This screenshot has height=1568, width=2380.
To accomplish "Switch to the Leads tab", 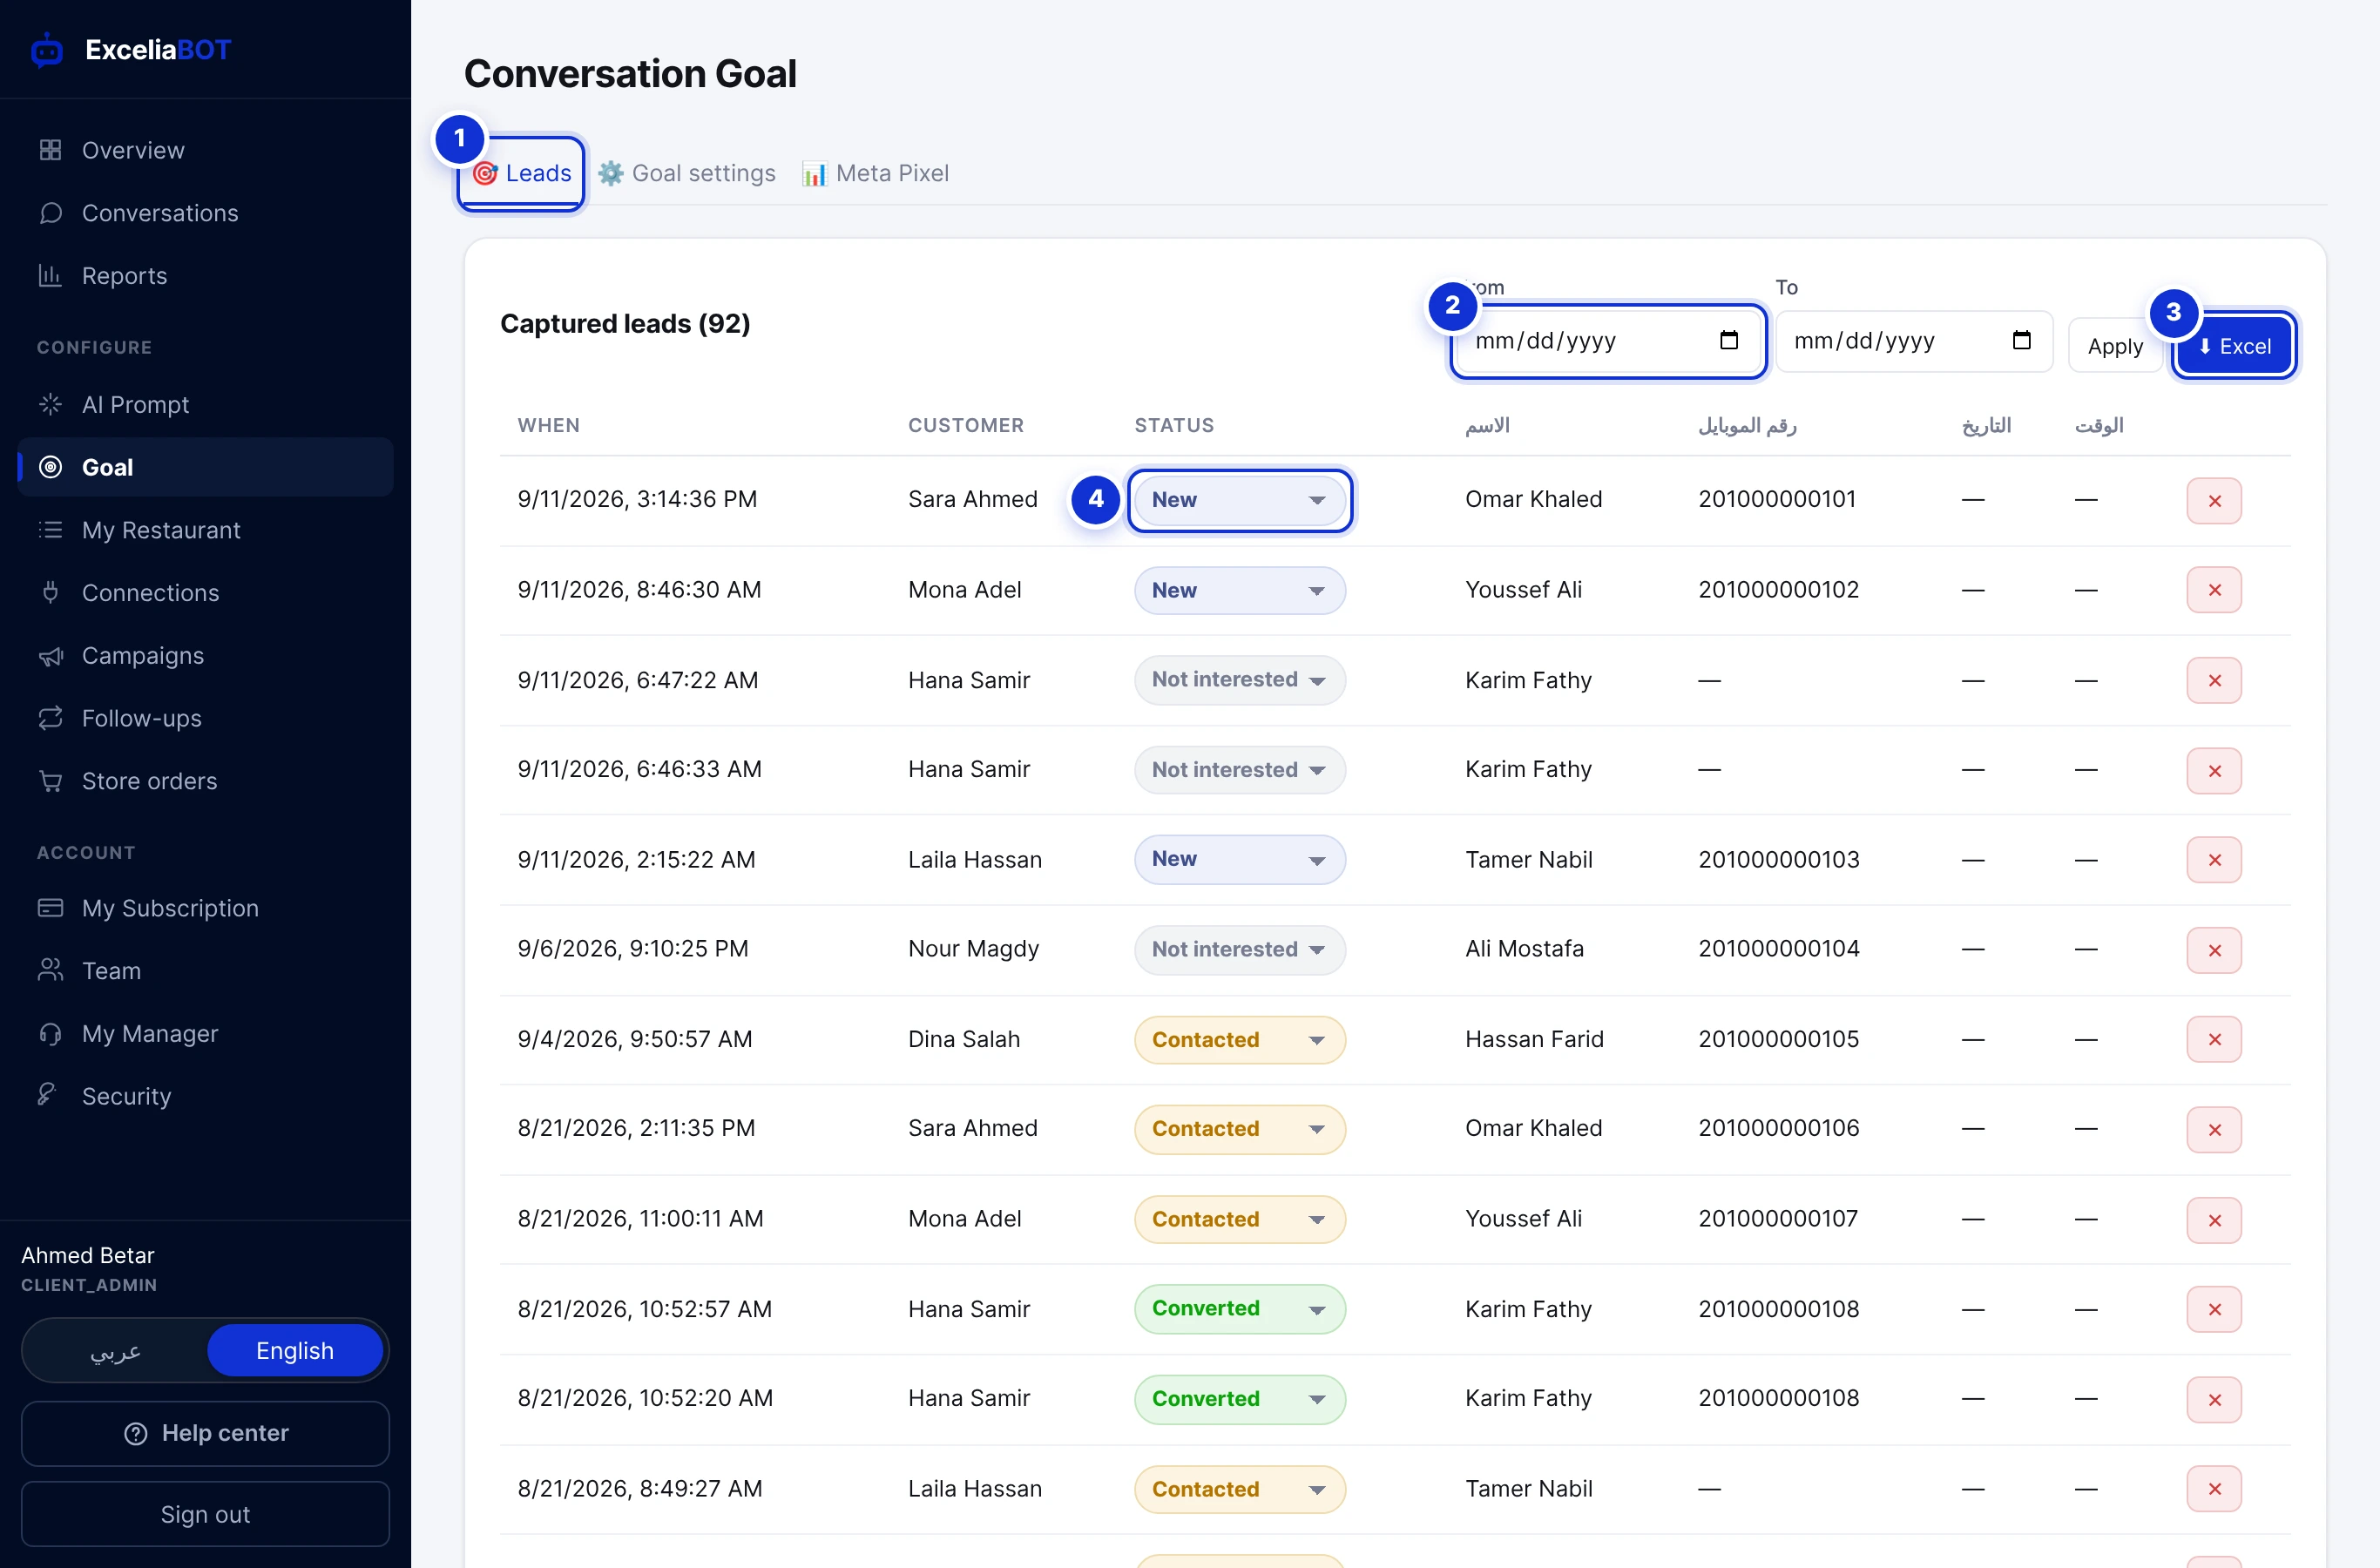I will point(521,174).
